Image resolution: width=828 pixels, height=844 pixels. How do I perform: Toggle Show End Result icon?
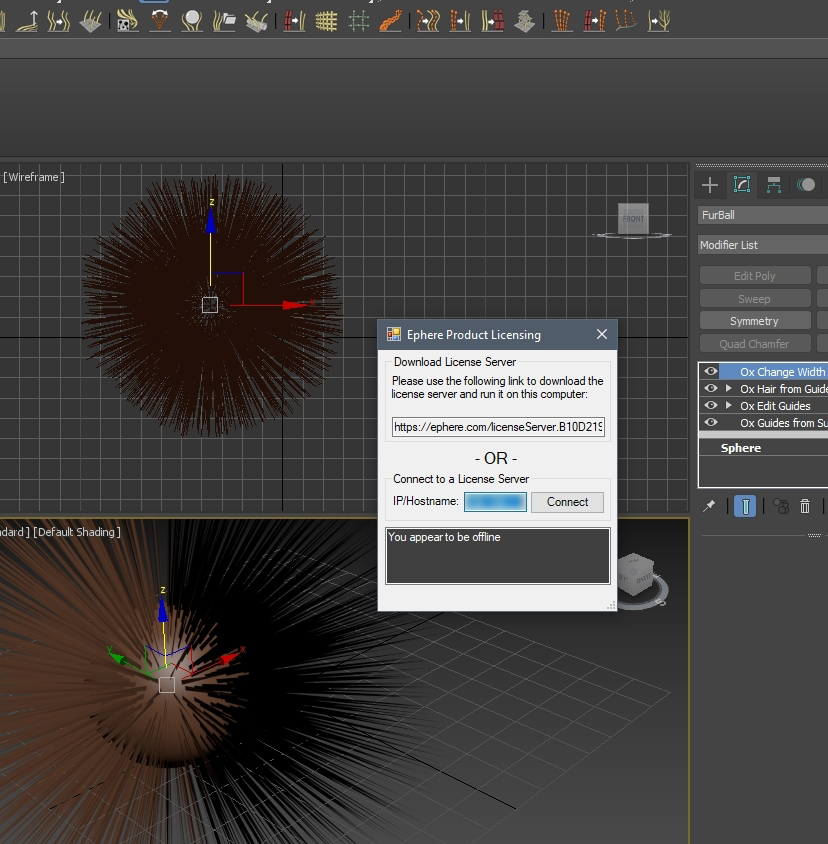coord(745,507)
